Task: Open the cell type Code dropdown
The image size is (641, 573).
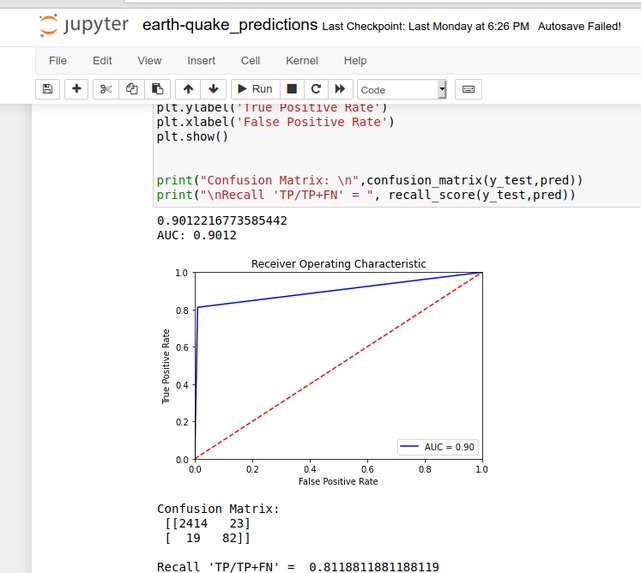Action: point(402,90)
